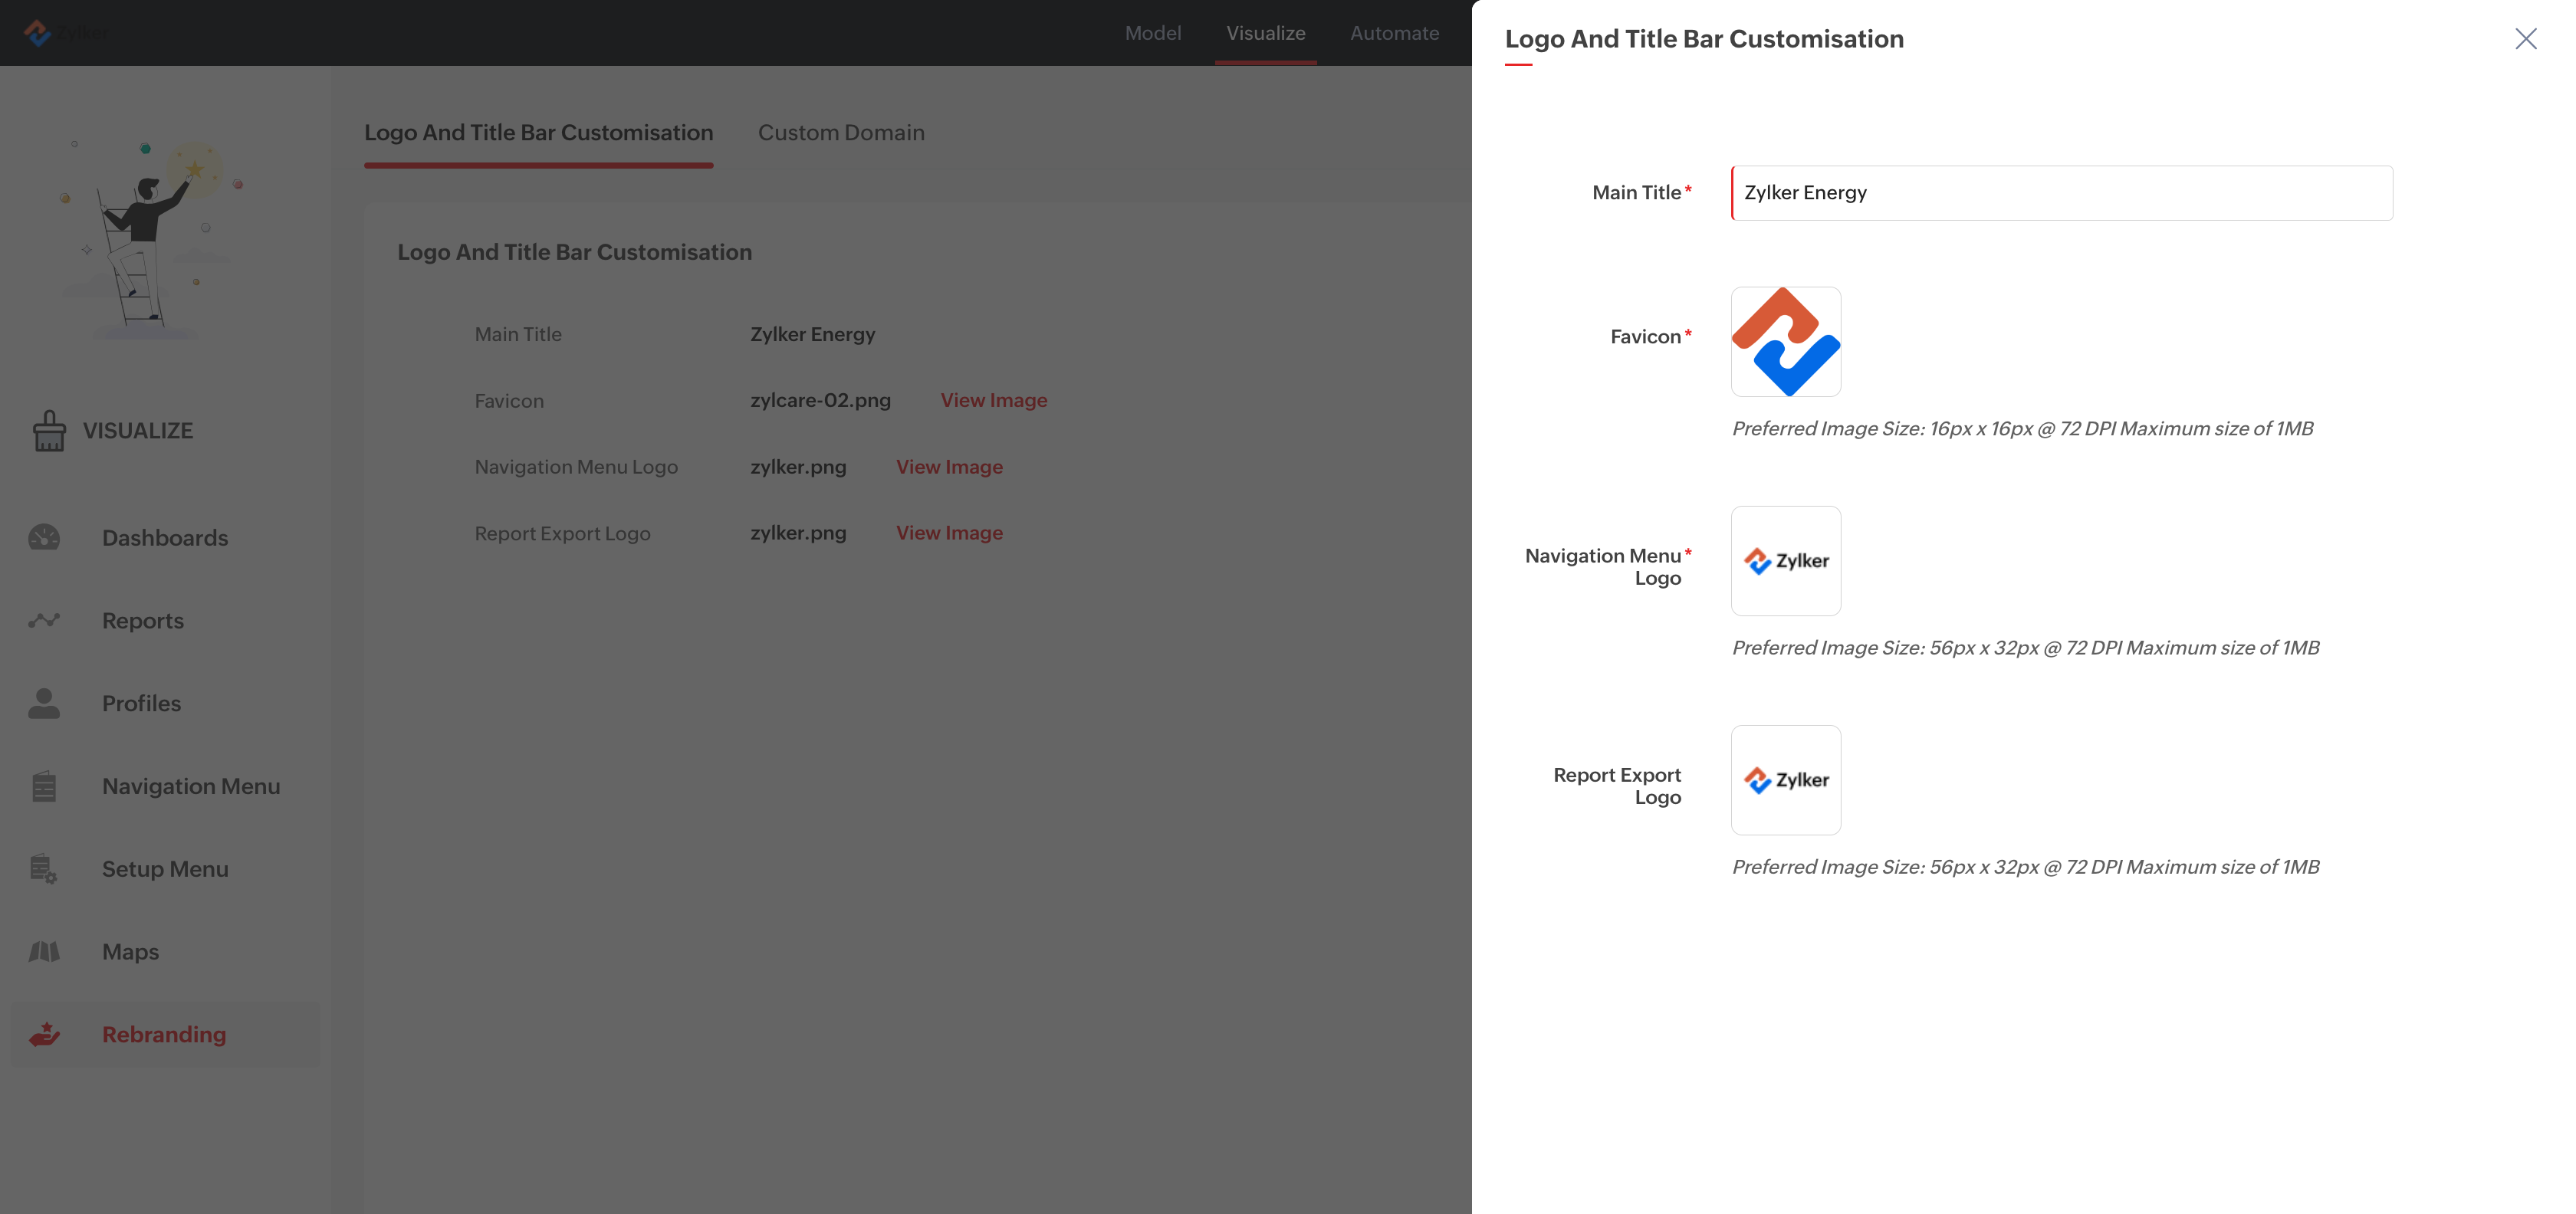This screenshot has height=1214, width=2576.
Task: Click the Setup Menu gear-document icon
Action: click(44, 869)
